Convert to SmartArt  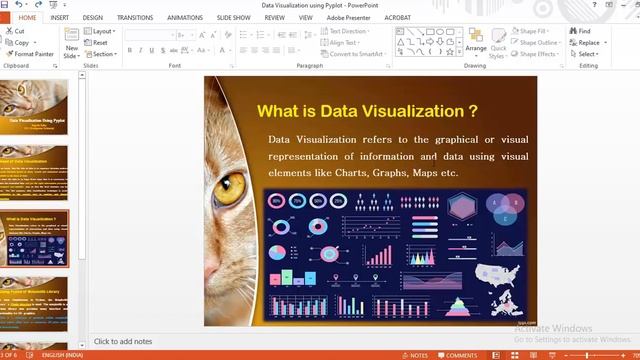[353, 54]
